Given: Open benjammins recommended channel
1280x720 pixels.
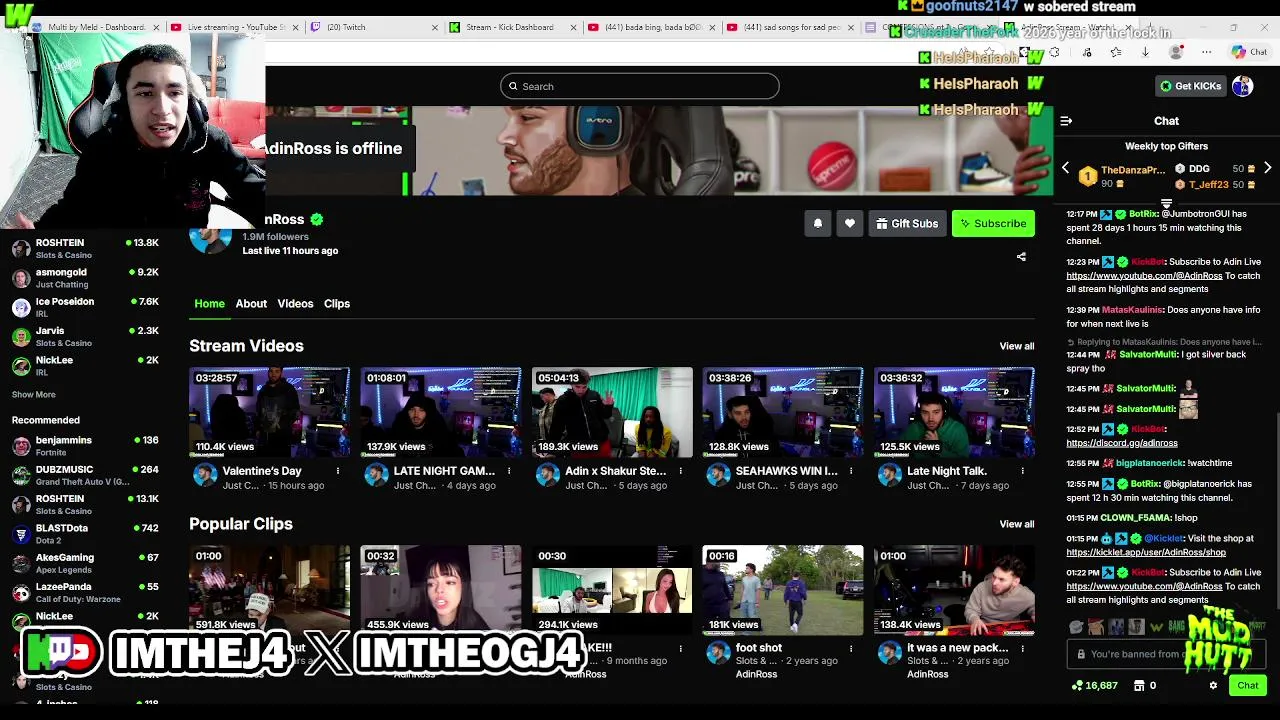Looking at the screenshot, I should pyautogui.click(x=85, y=446).
